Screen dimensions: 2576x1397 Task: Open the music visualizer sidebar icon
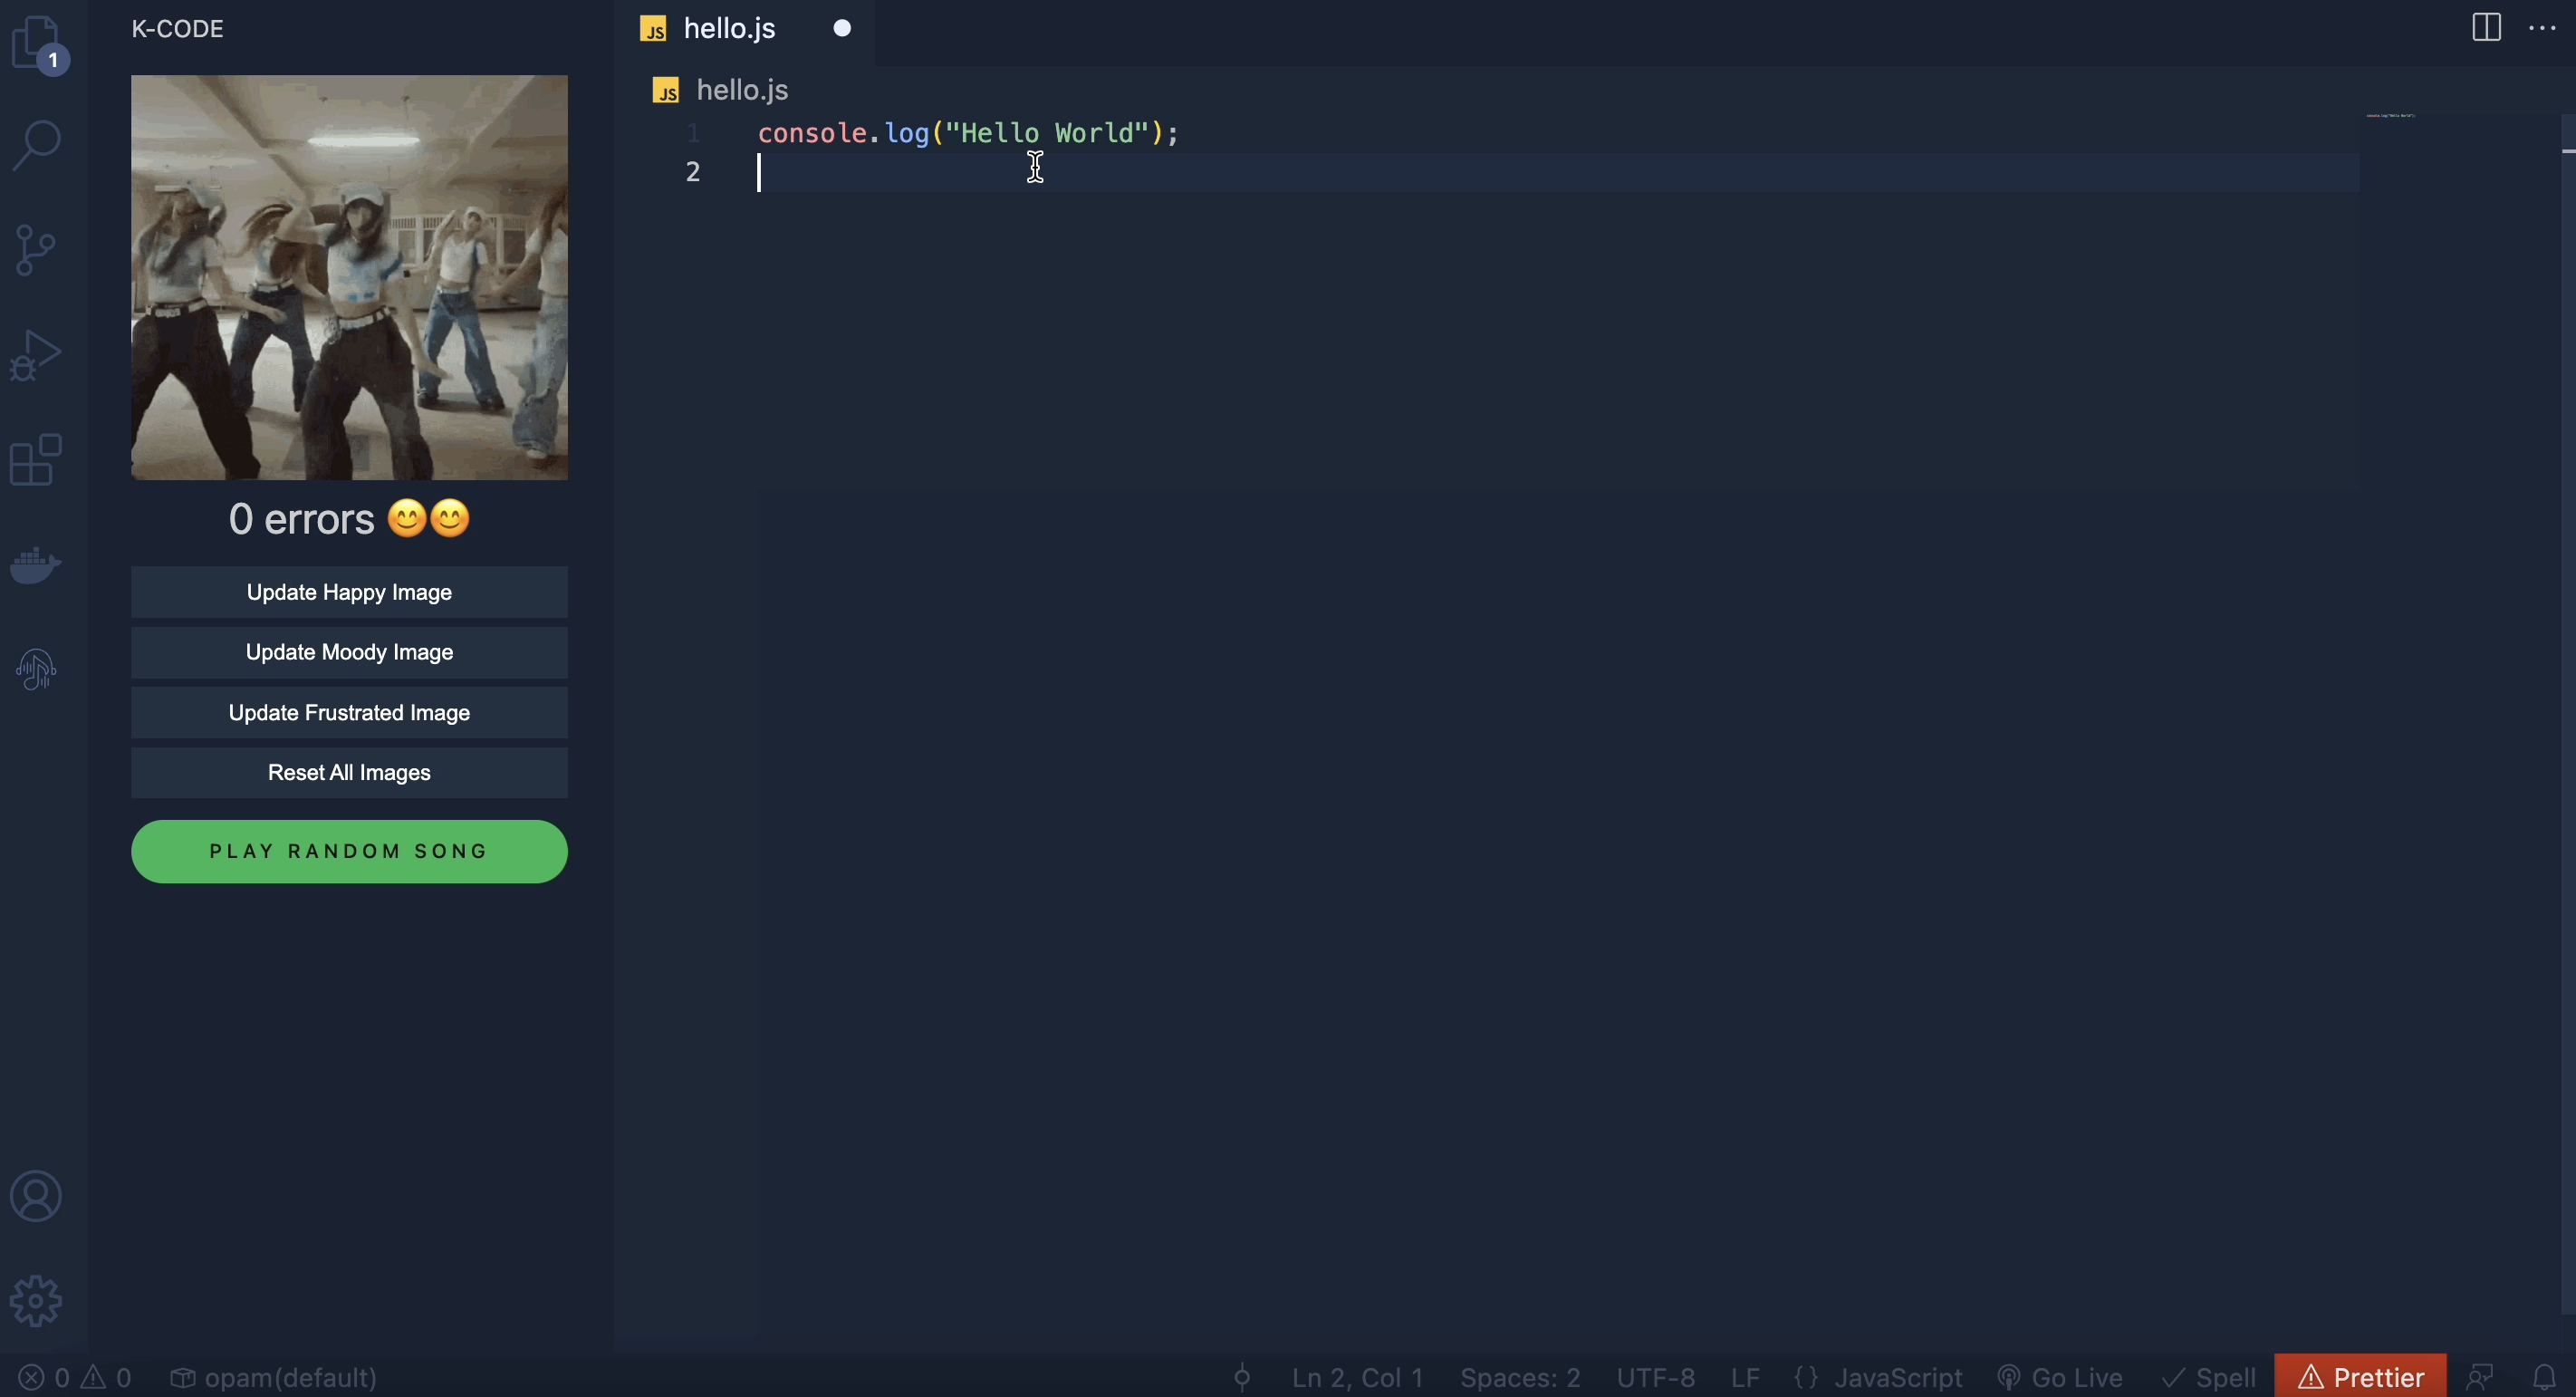coord(36,668)
